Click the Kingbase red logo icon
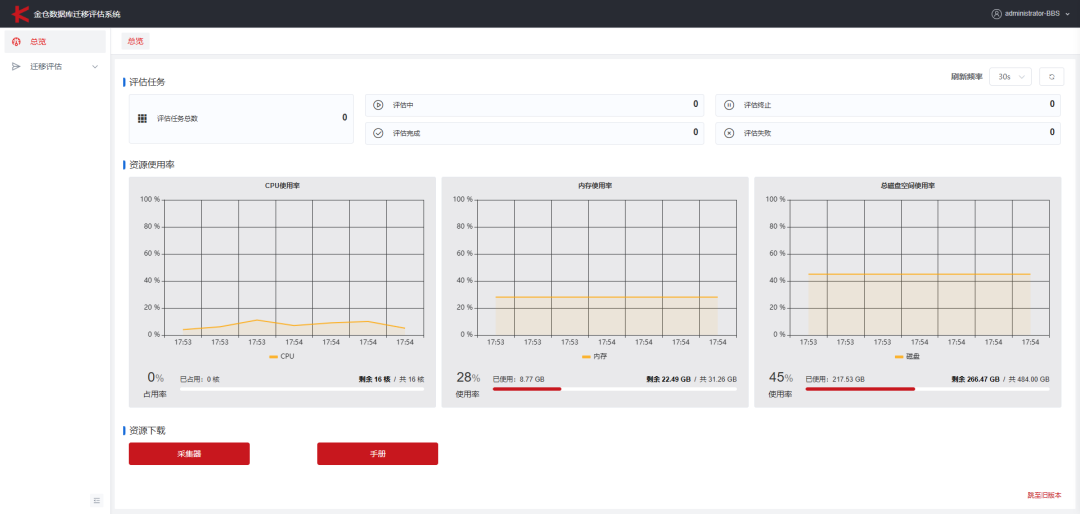The height and width of the screenshot is (514, 1080). pyautogui.click(x=20, y=13)
